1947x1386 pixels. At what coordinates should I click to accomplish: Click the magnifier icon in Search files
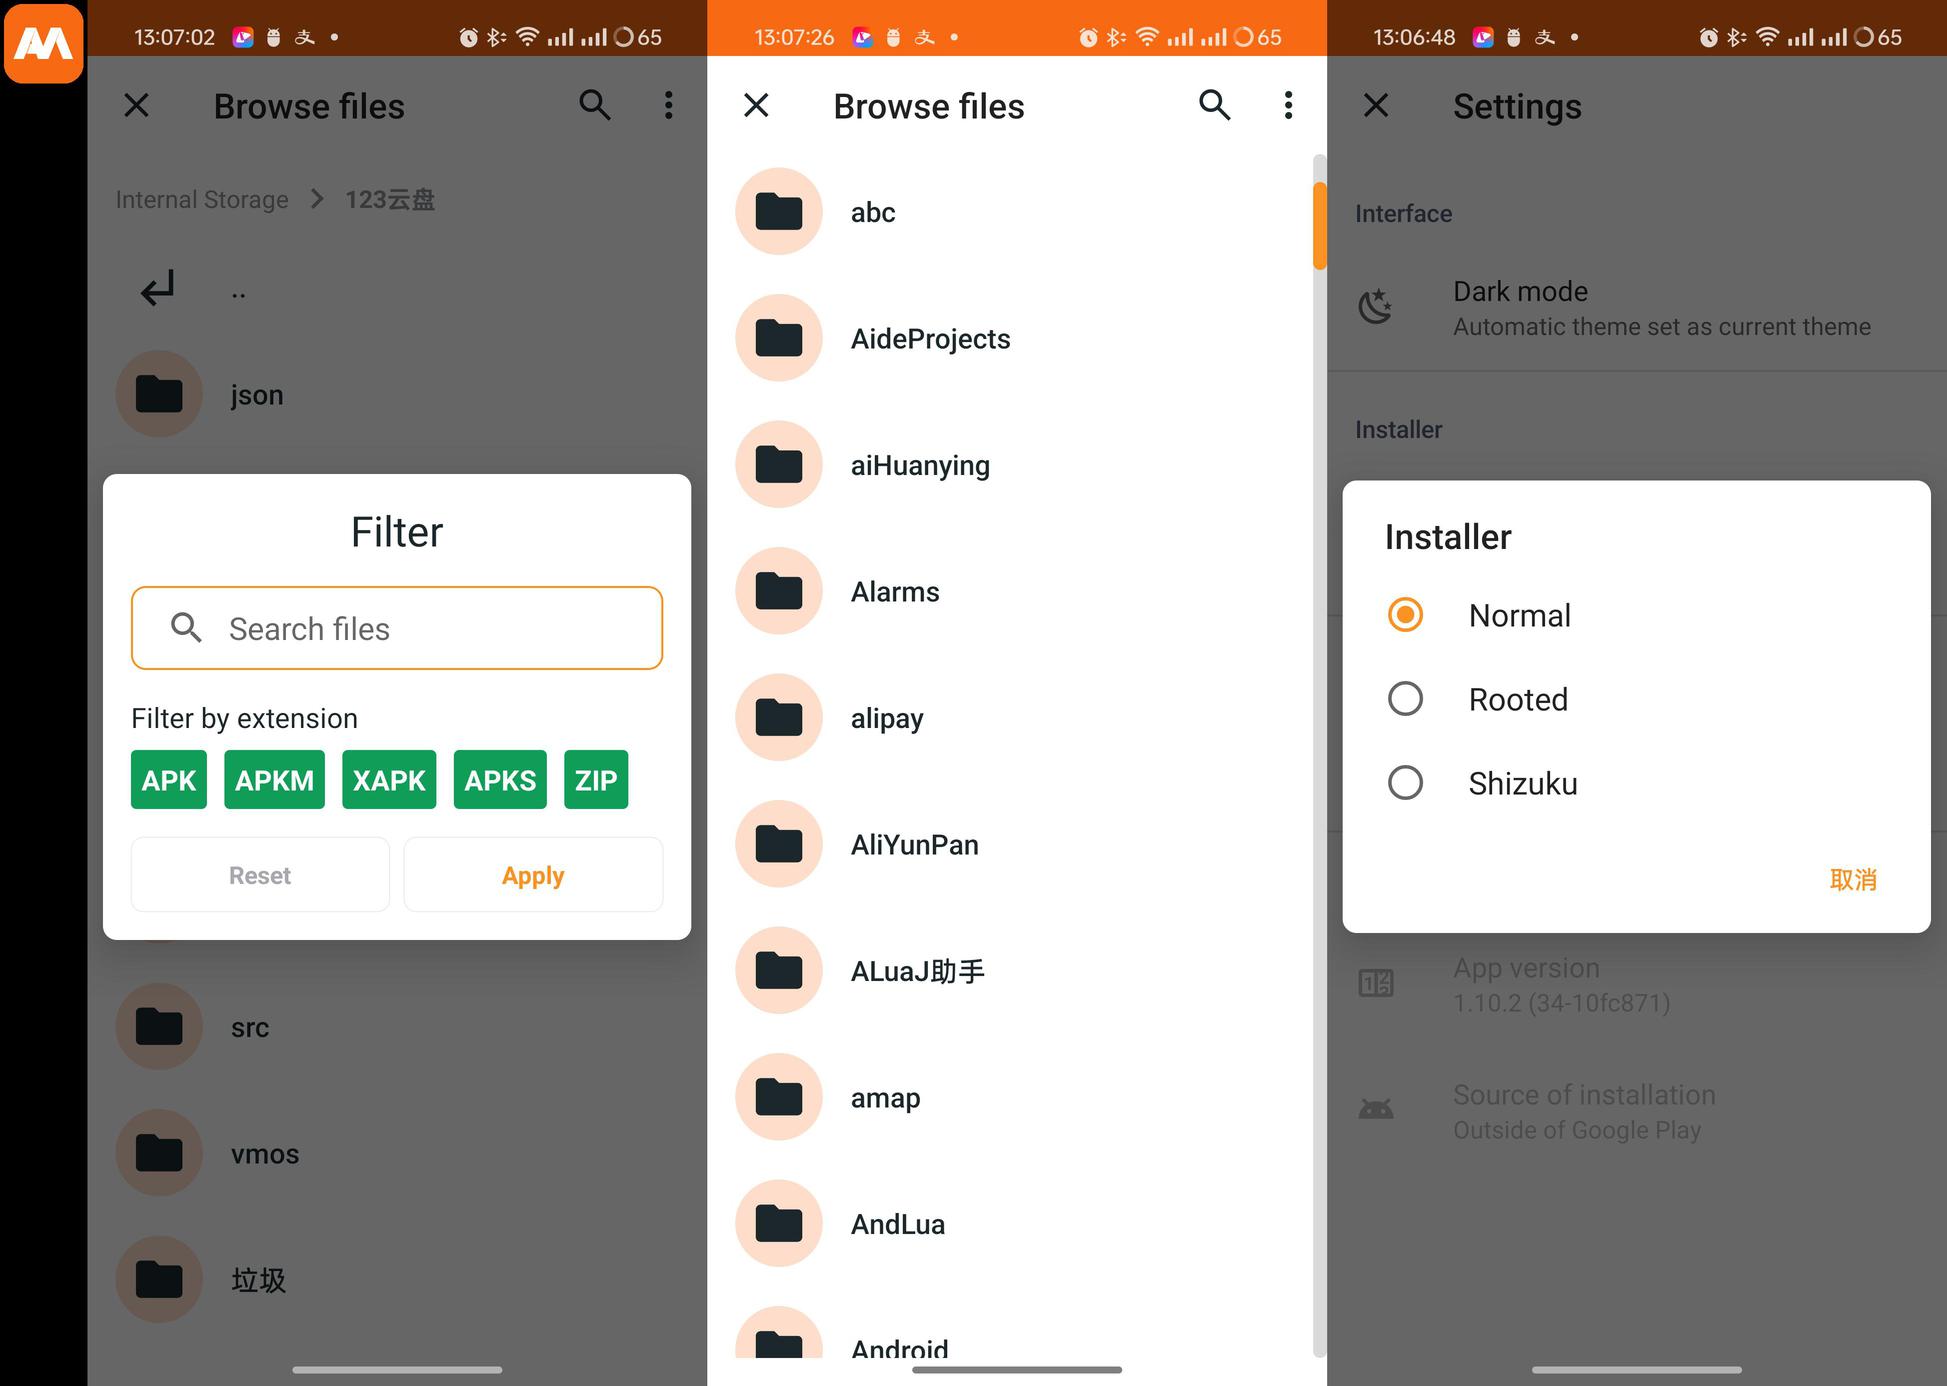(x=187, y=628)
